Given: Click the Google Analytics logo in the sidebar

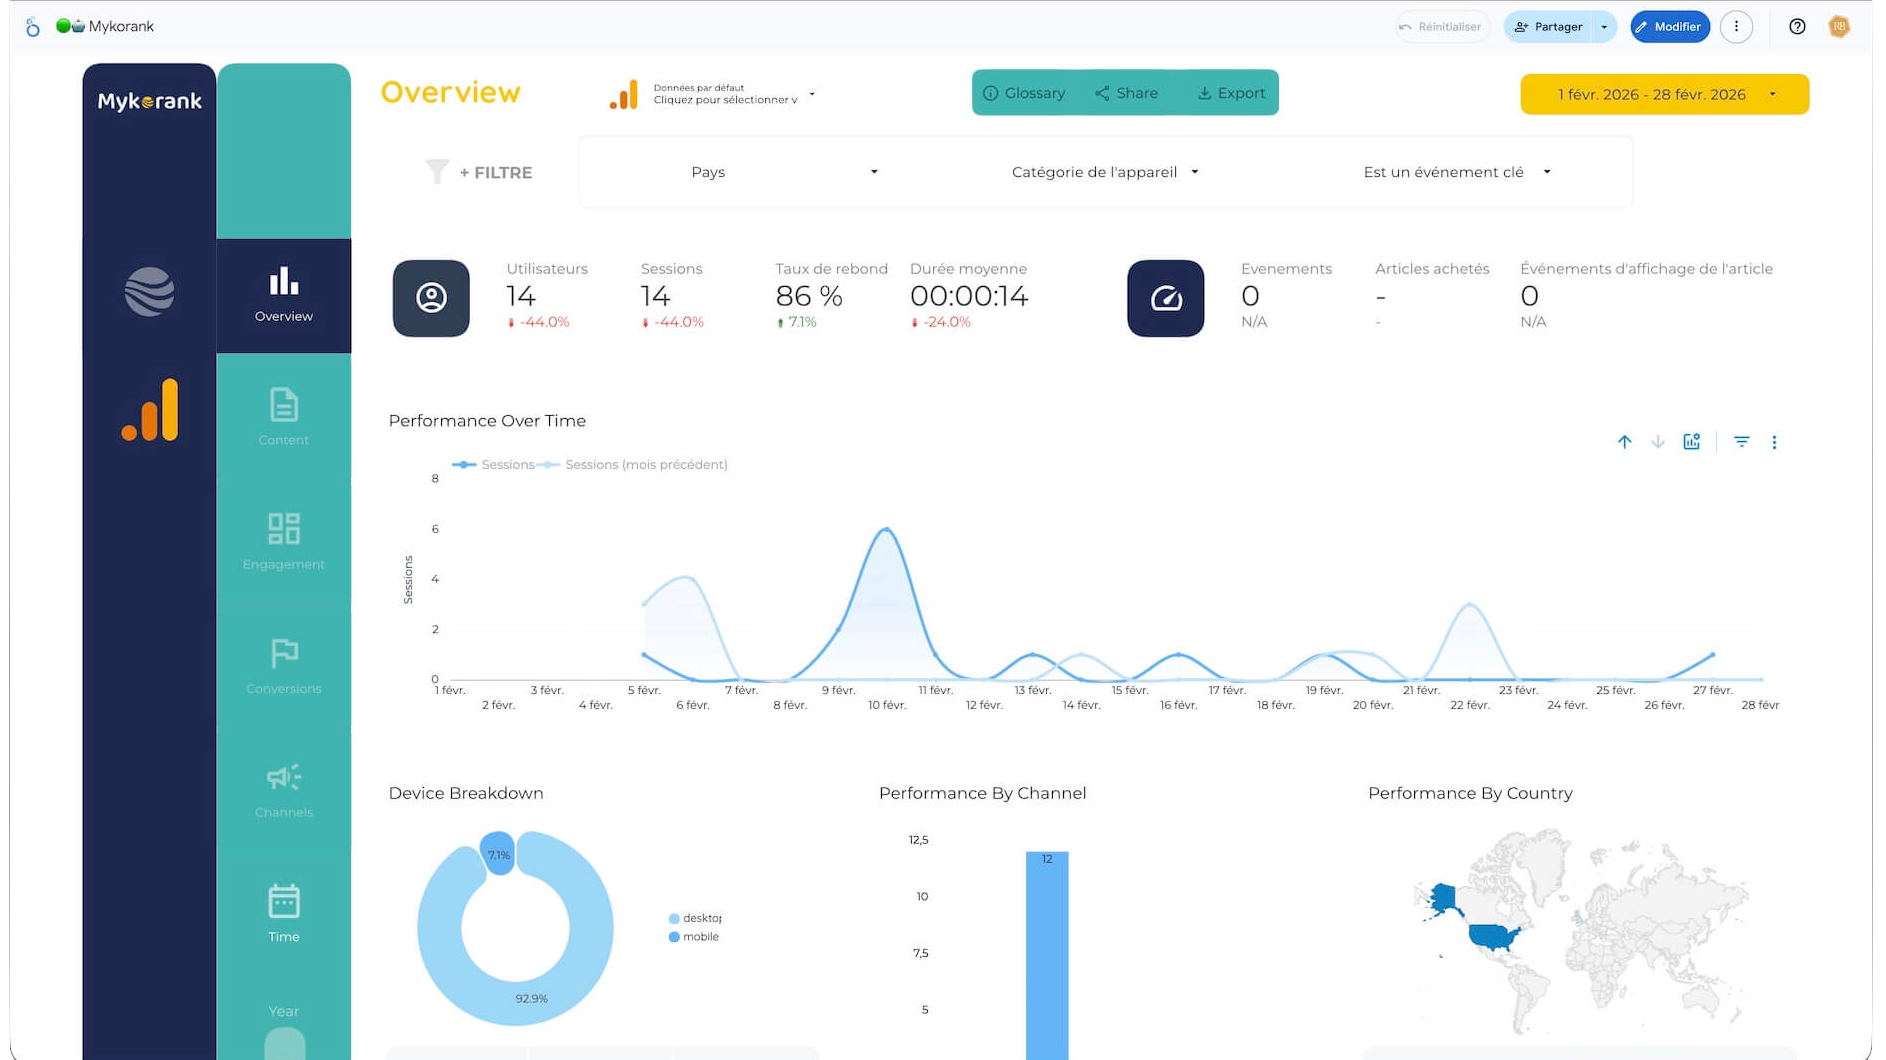Looking at the screenshot, I should click(148, 406).
